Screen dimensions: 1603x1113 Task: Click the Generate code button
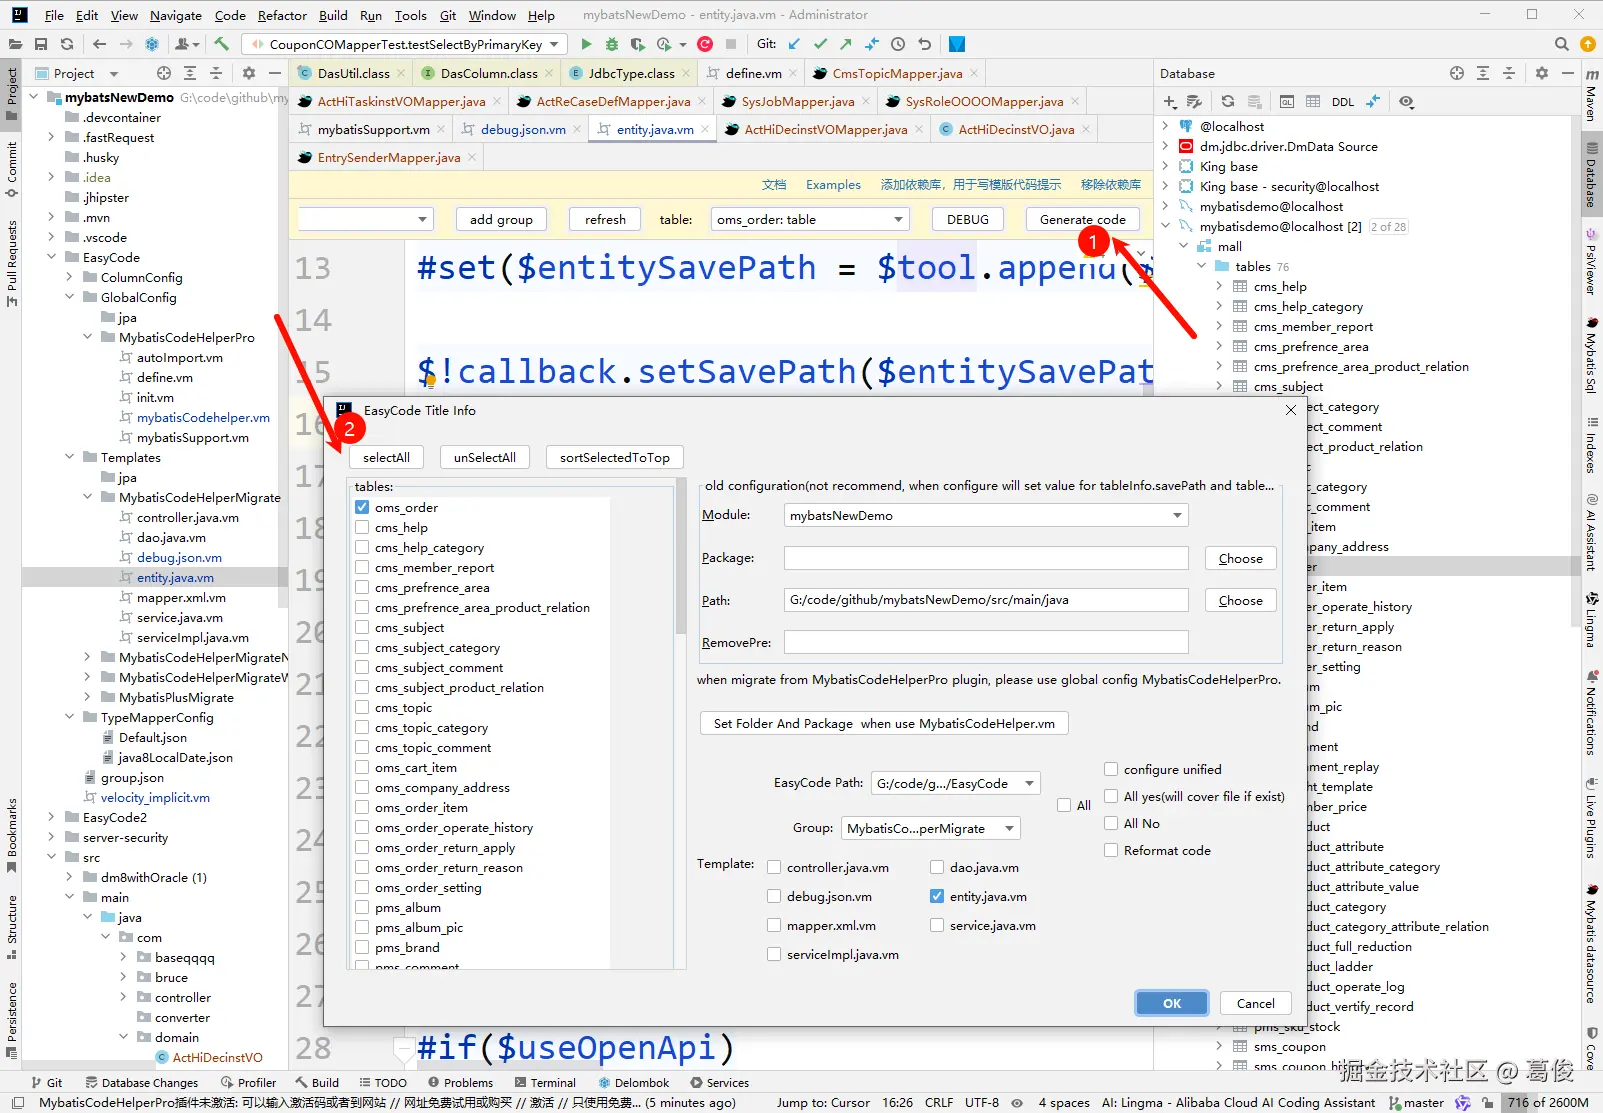pyautogui.click(x=1082, y=219)
